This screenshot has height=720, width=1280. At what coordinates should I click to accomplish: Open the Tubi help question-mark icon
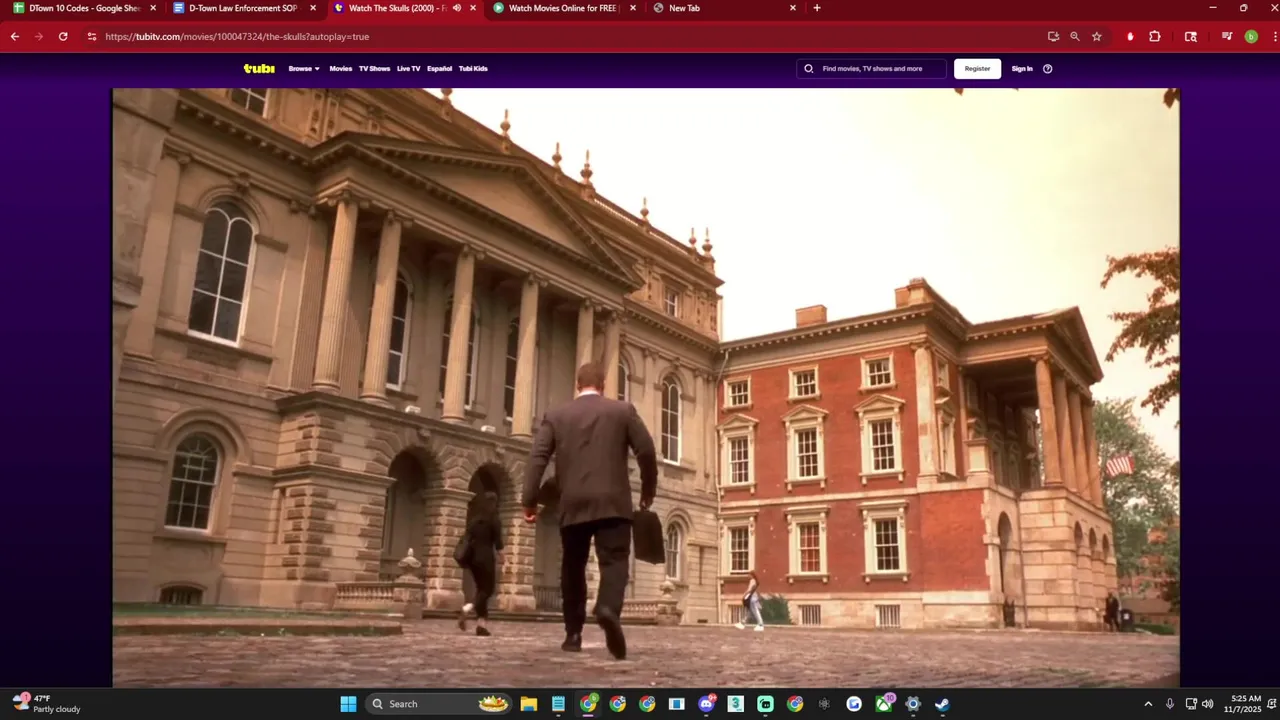1048,69
